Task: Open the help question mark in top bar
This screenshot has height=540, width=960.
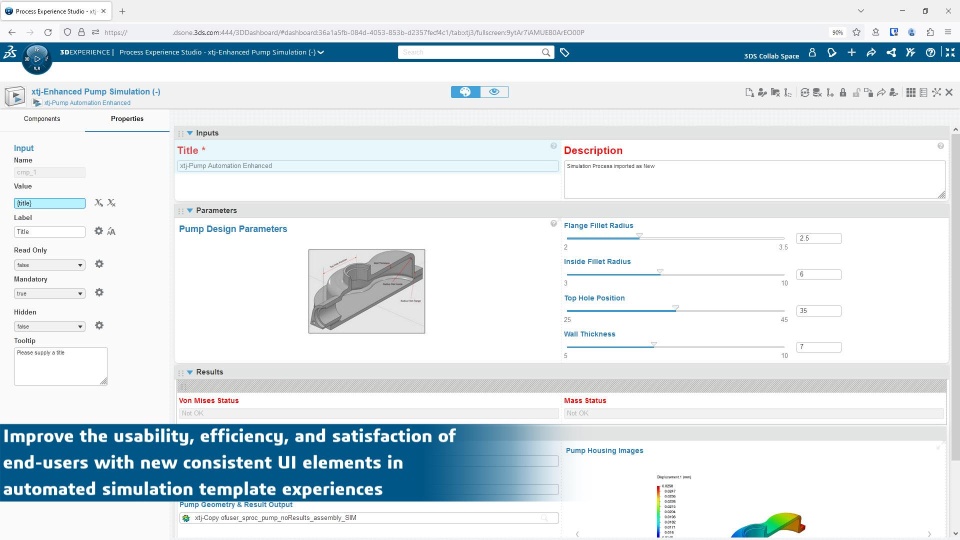Action: (x=931, y=53)
